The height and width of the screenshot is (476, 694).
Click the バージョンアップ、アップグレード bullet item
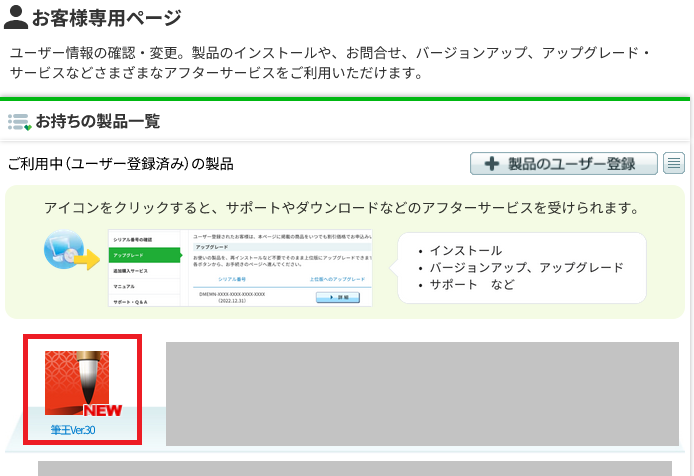[526, 267]
